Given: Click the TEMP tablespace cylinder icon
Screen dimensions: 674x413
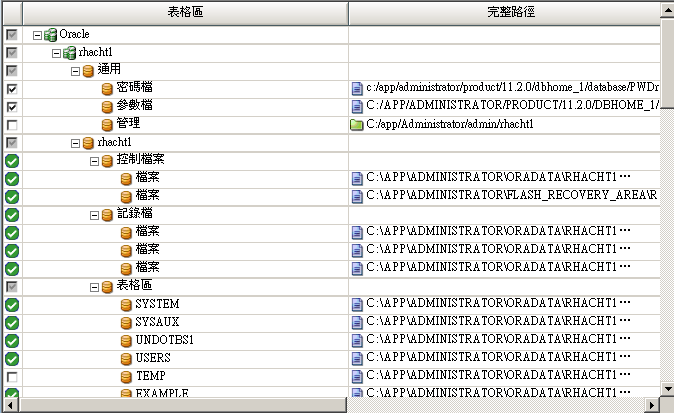Looking at the screenshot, I should [126, 377].
